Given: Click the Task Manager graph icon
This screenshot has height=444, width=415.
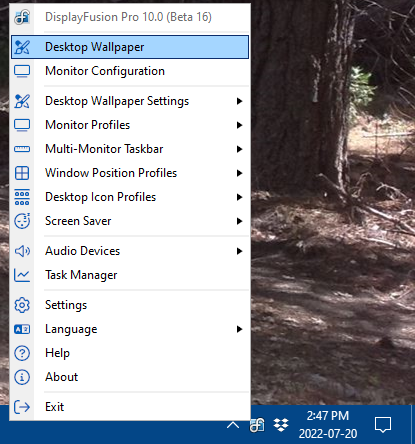Looking at the screenshot, I should (22, 275).
